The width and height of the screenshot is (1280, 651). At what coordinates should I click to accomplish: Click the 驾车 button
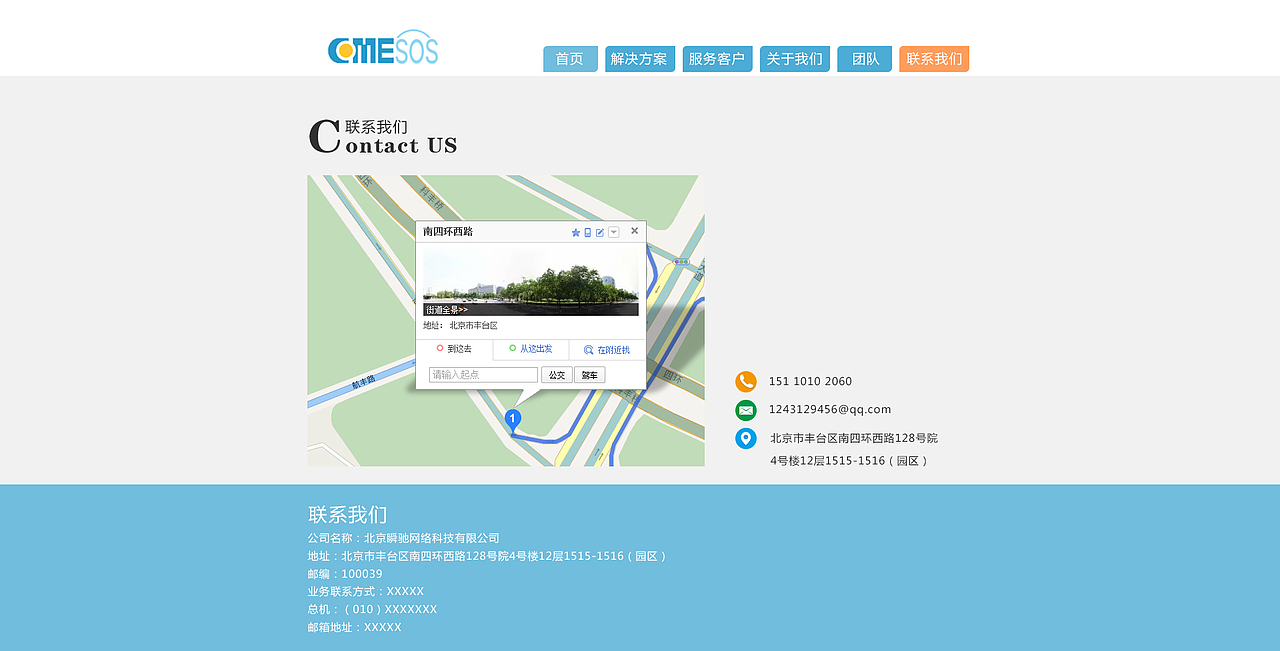(x=590, y=375)
